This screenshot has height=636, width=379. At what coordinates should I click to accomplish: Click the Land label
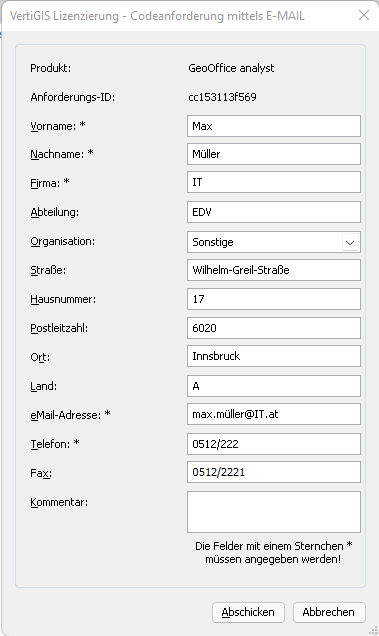coord(44,386)
